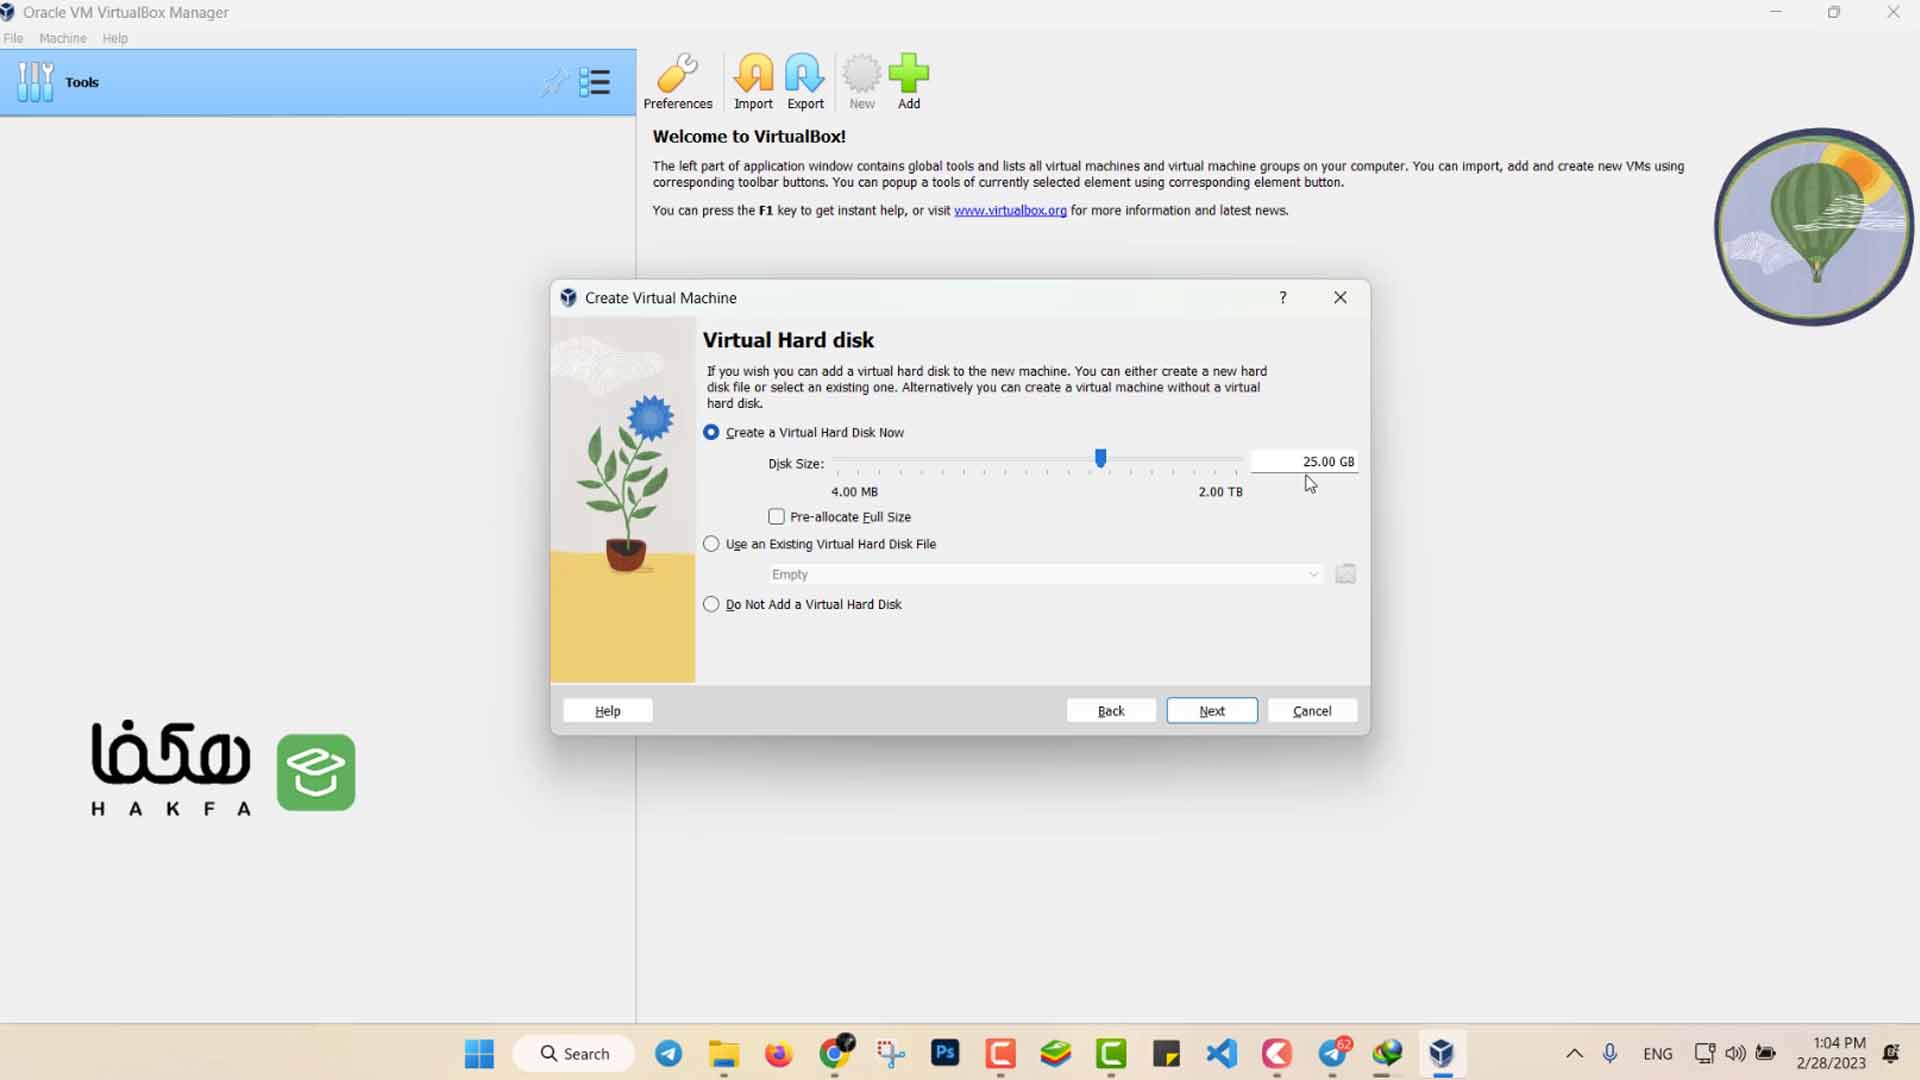The height and width of the screenshot is (1080, 1920).
Task: Click the New machine gear icon
Action: coord(861,81)
